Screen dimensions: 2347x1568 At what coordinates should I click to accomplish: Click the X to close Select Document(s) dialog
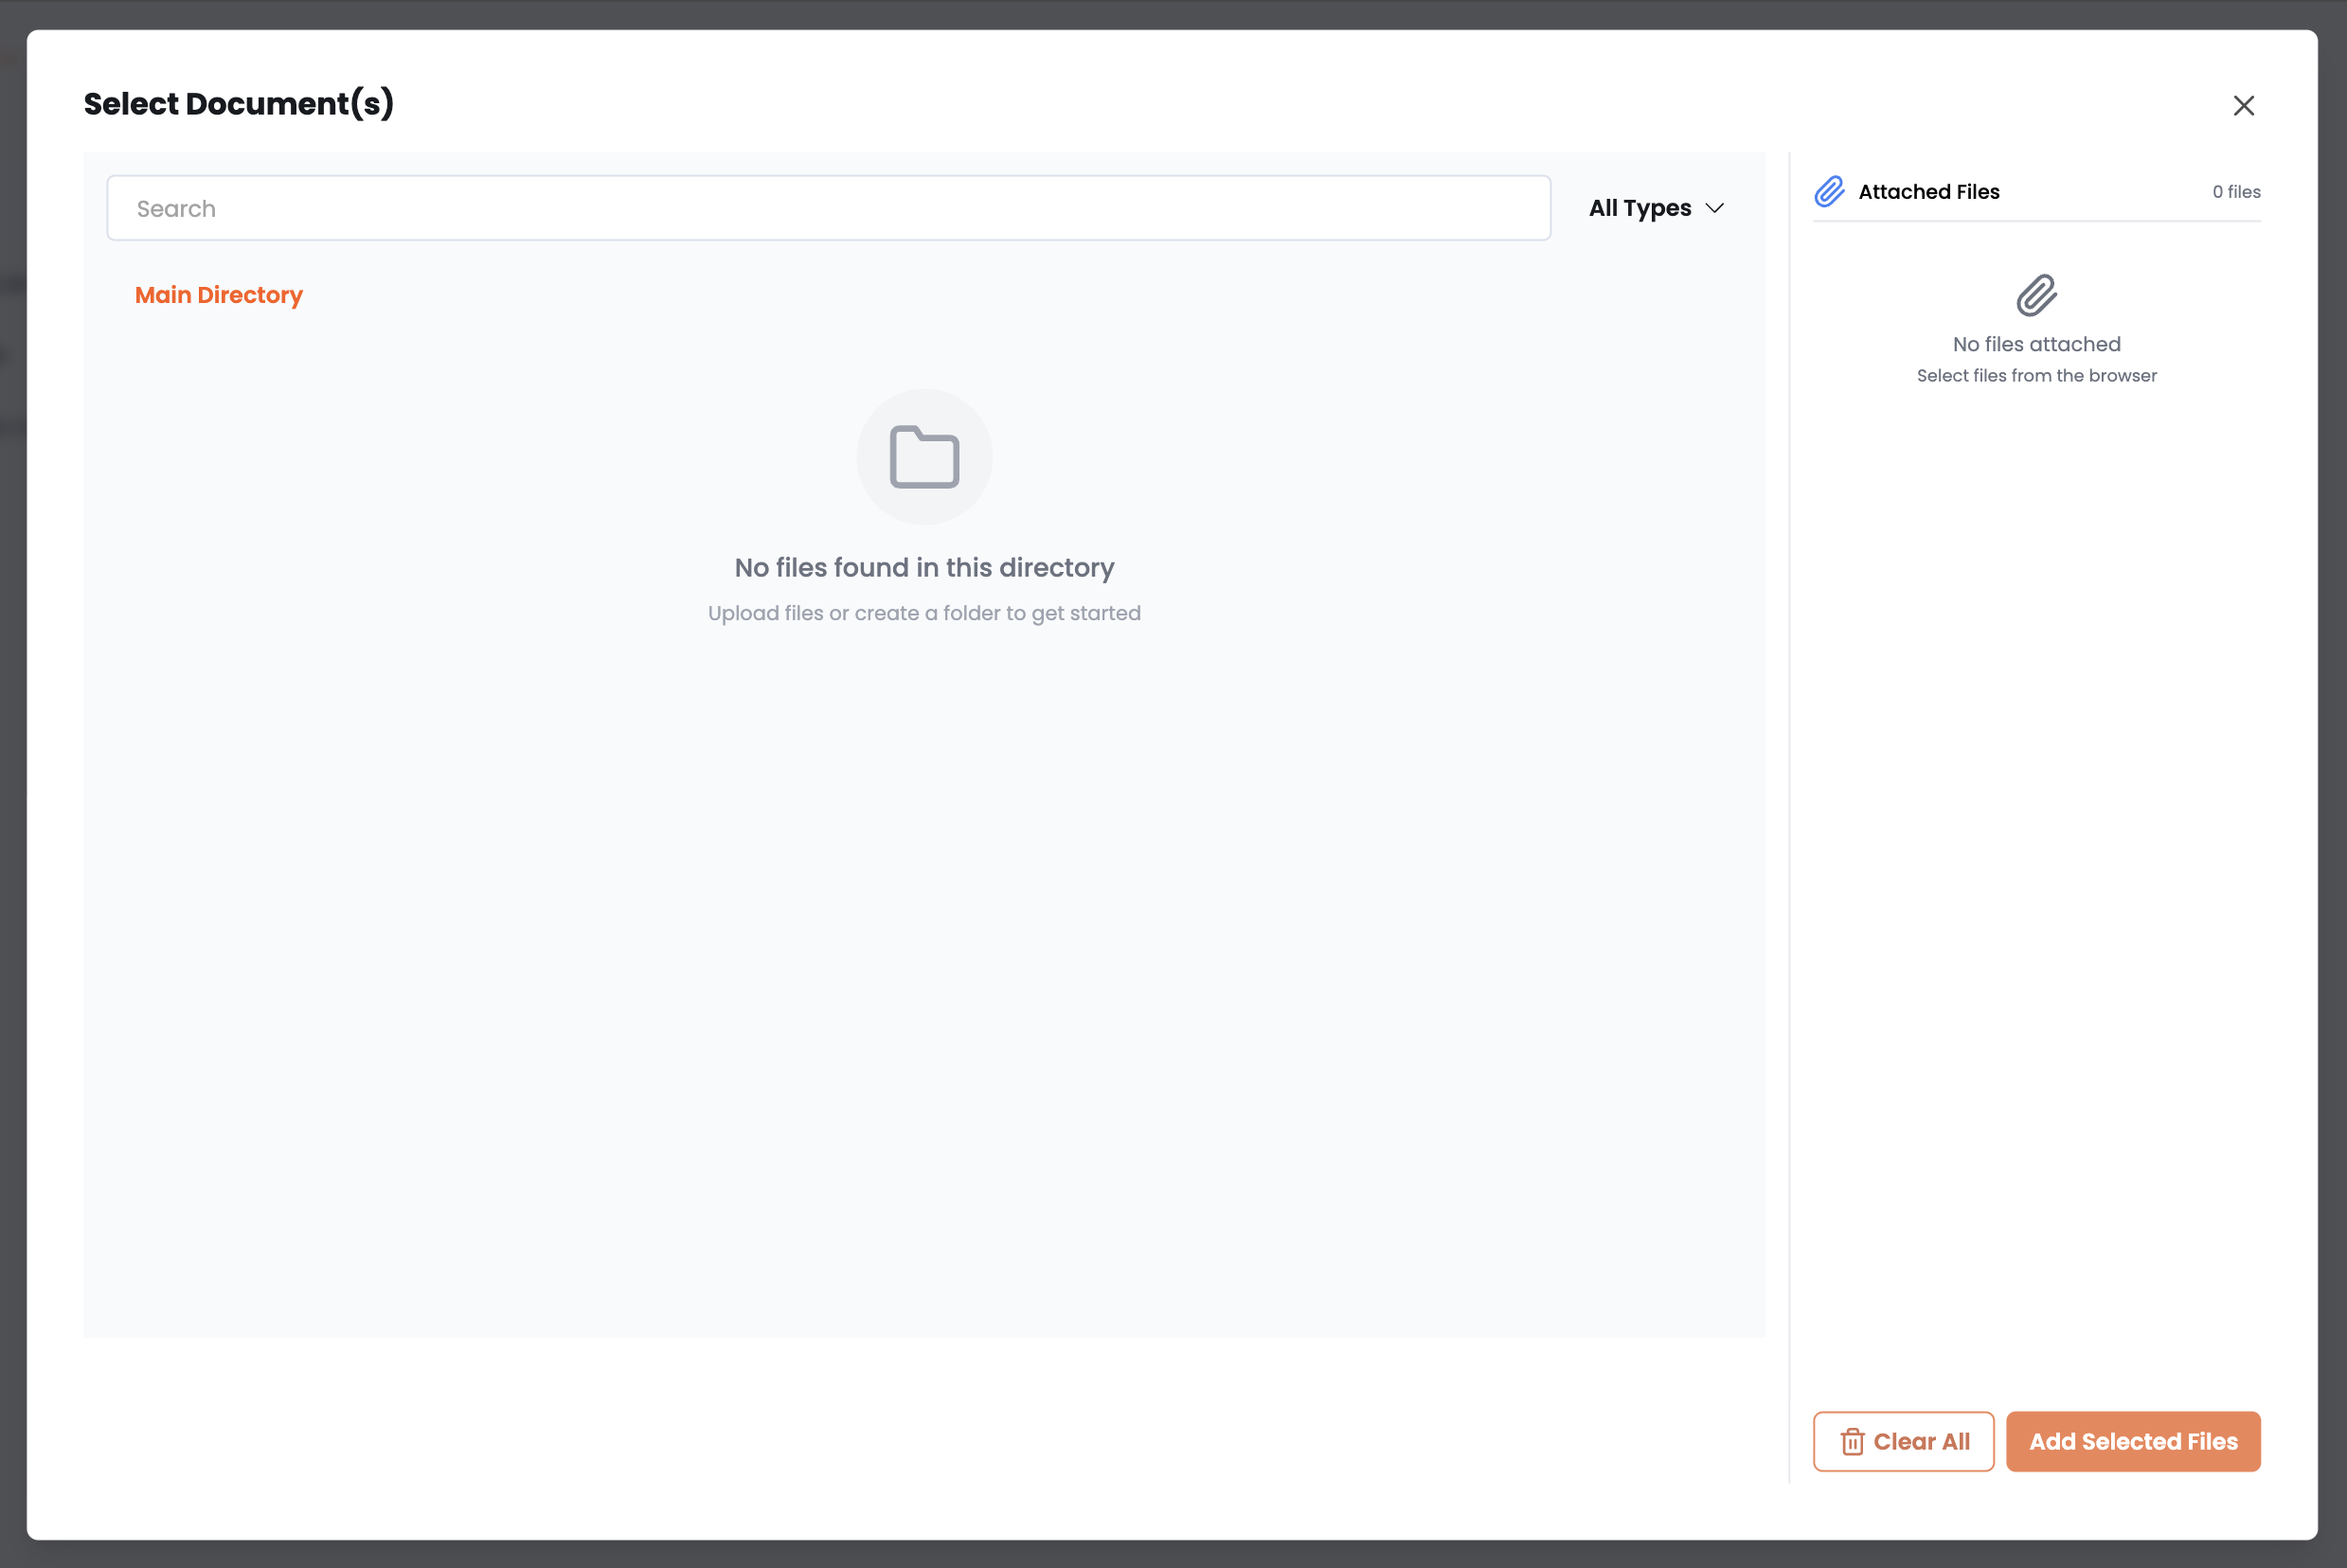click(2244, 105)
